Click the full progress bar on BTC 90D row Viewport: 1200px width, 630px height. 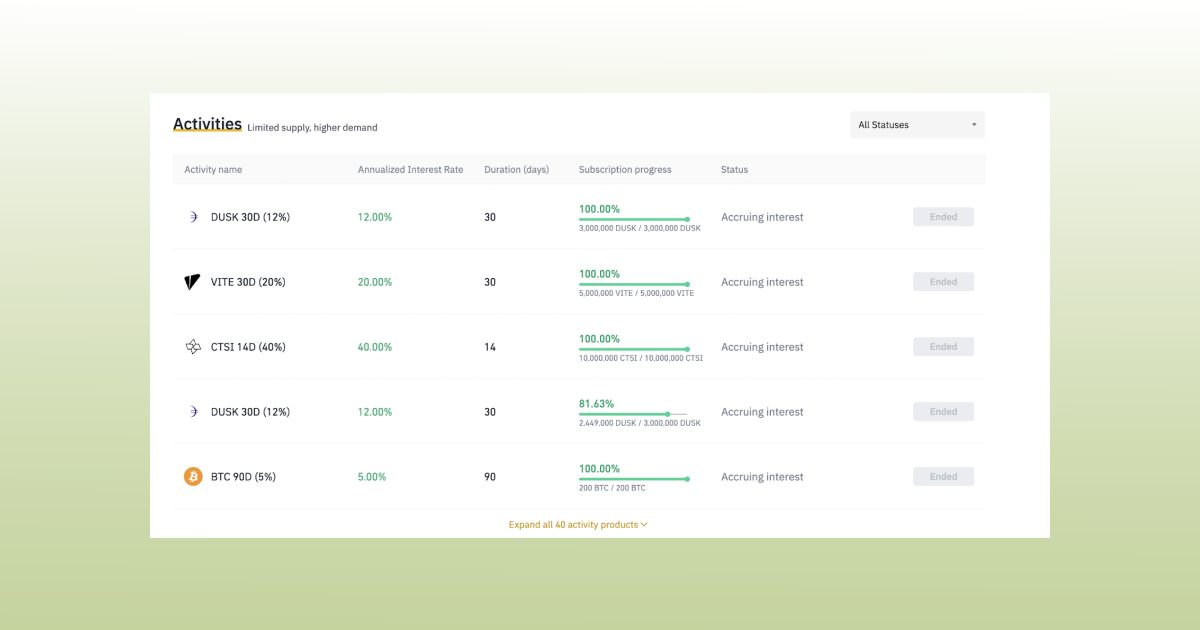coord(634,481)
